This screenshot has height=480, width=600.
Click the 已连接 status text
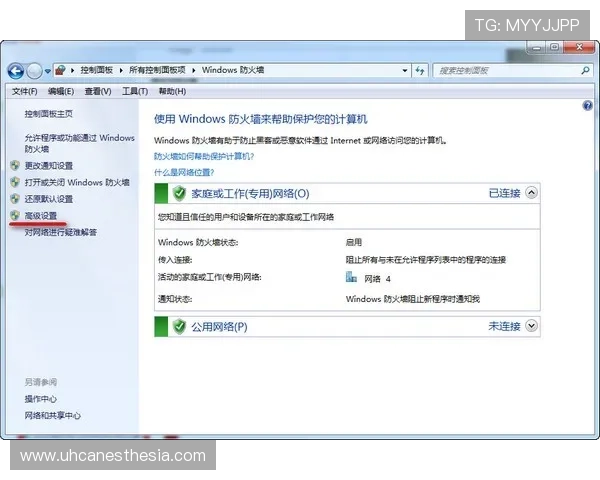(x=504, y=193)
